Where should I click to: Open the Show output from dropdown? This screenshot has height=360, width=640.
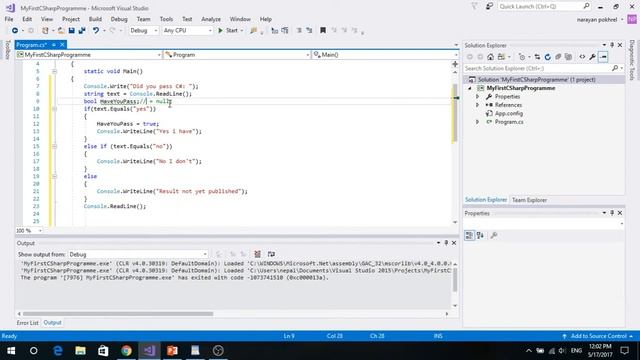(138, 254)
